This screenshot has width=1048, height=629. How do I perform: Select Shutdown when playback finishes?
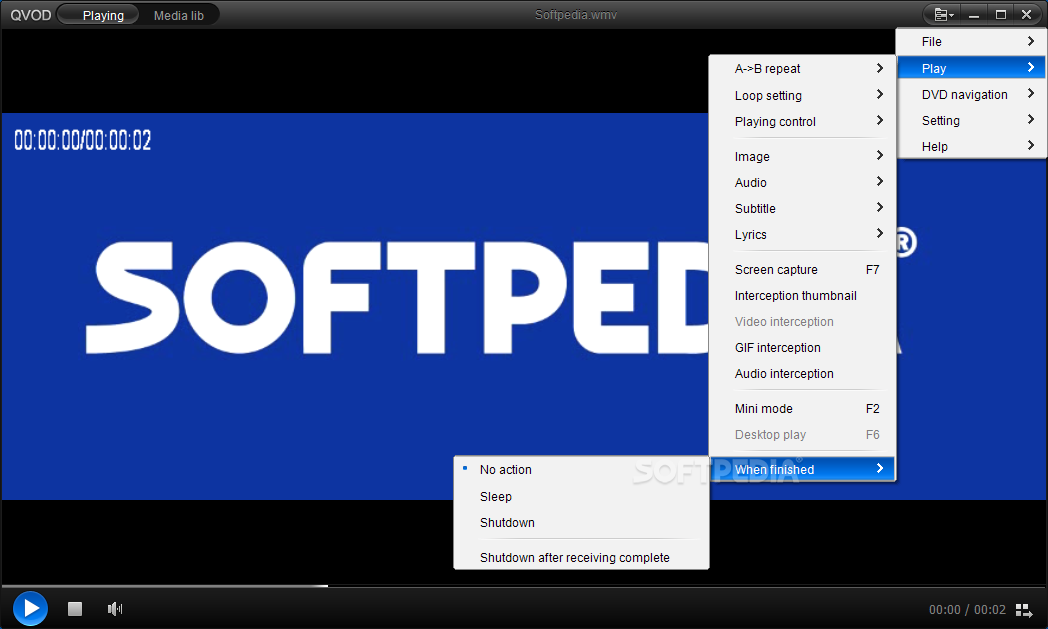point(581,523)
